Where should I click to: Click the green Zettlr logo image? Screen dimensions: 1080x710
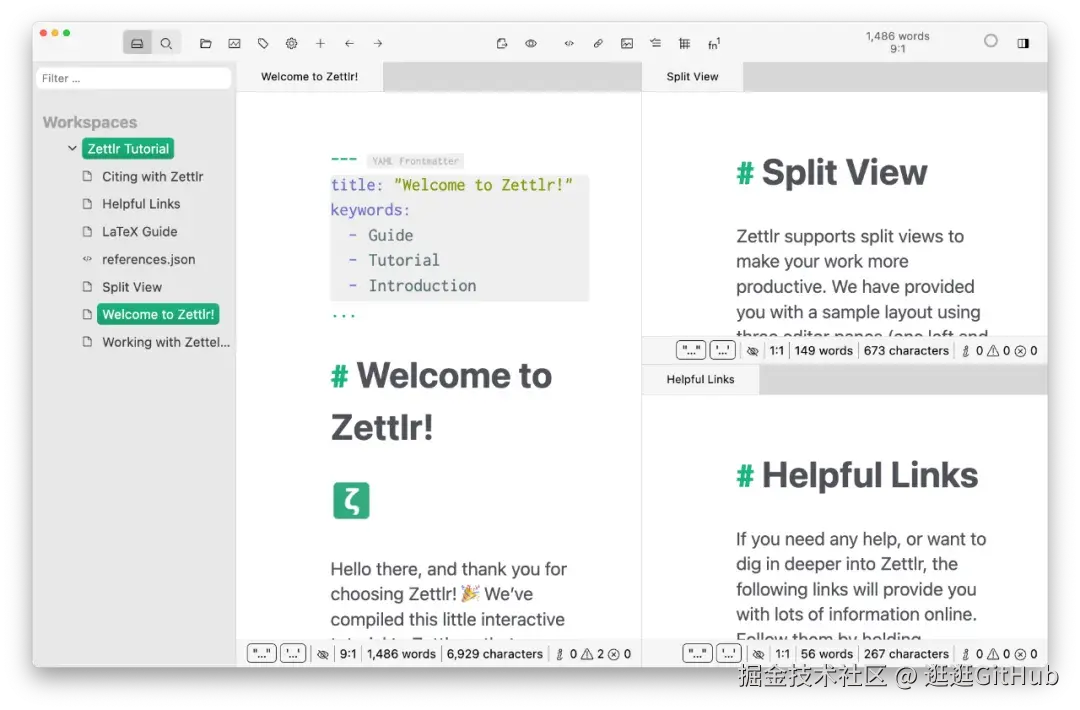coord(351,501)
